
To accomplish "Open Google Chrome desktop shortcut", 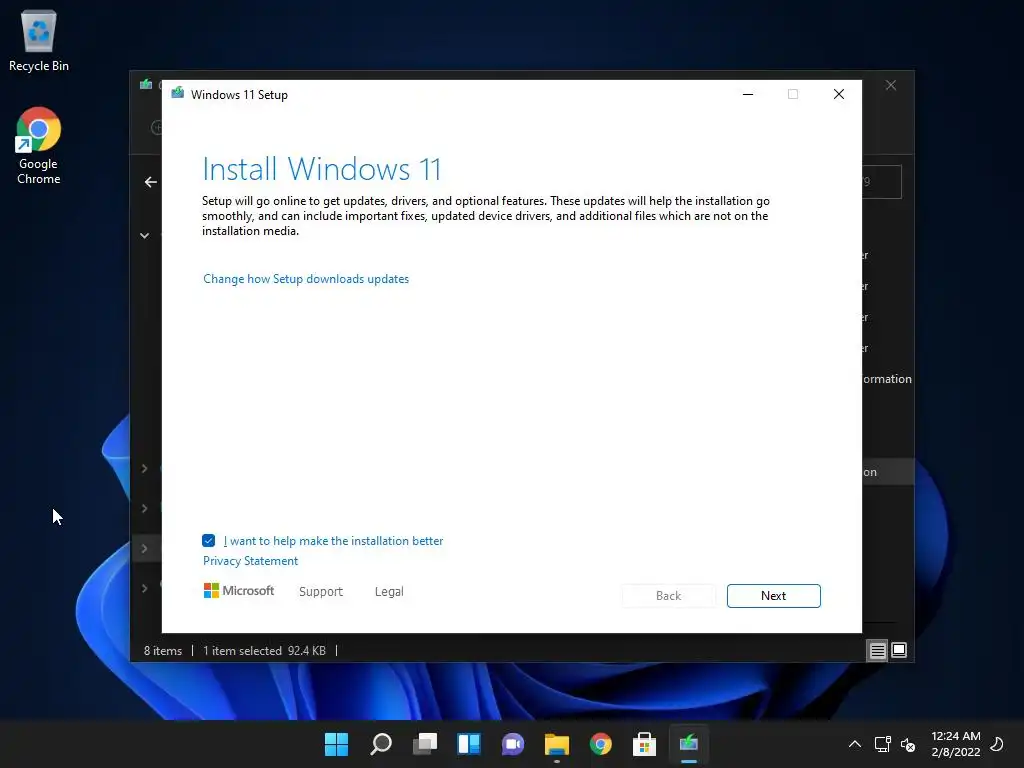I will point(39,146).
